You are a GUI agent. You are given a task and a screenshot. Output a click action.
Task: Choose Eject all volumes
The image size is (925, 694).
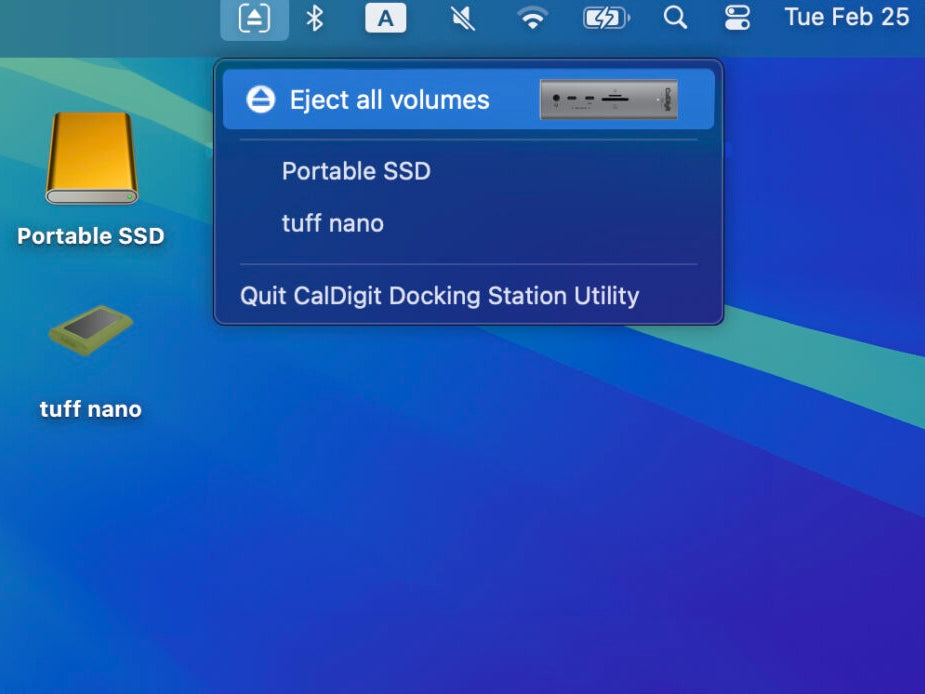pyautogui.click(x=468, y=99)
